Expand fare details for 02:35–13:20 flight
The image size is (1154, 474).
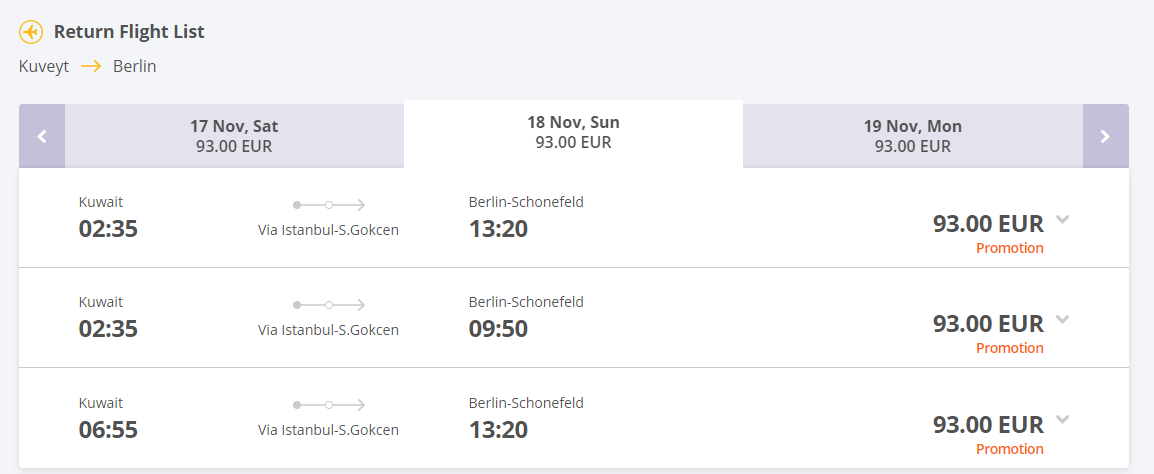pos(1062,220)
